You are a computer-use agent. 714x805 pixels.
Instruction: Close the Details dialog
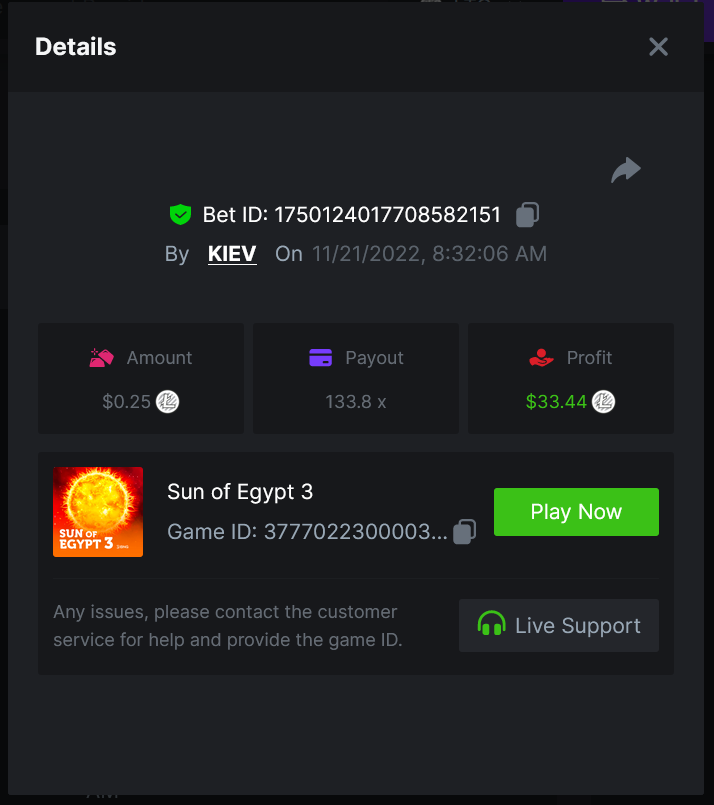click(658, 47)
